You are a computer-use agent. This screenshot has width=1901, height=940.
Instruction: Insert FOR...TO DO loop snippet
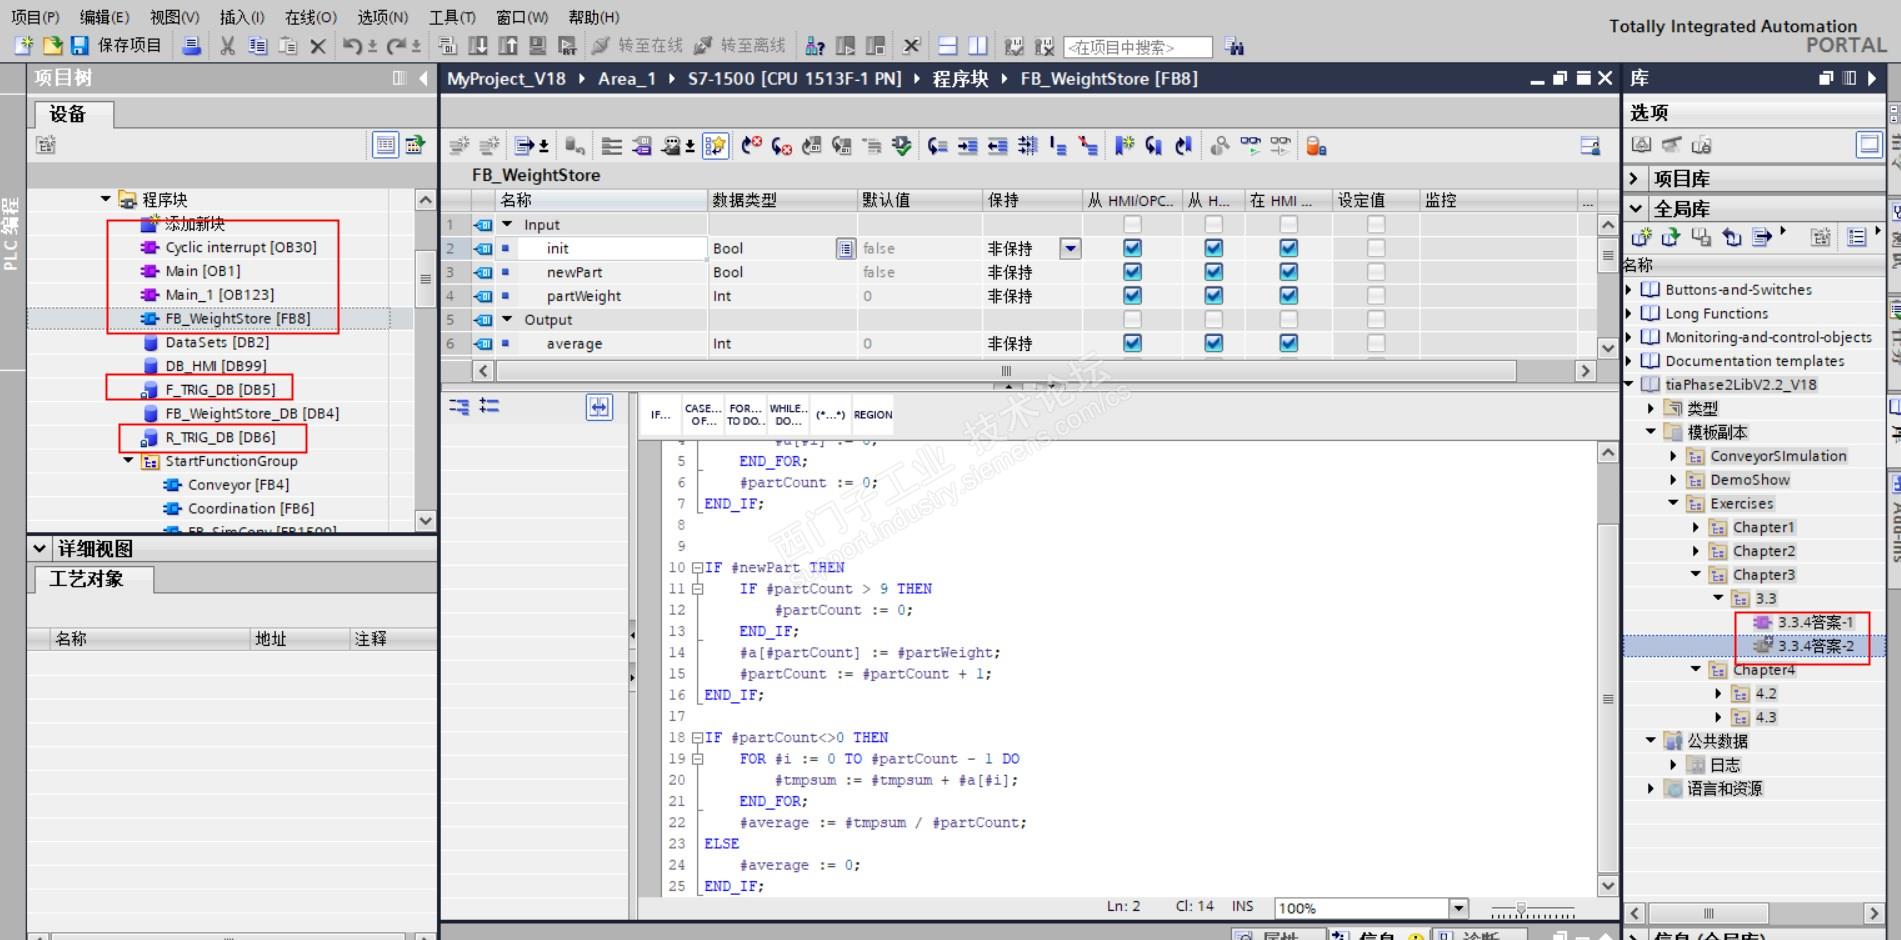click(x=745, y=415)
